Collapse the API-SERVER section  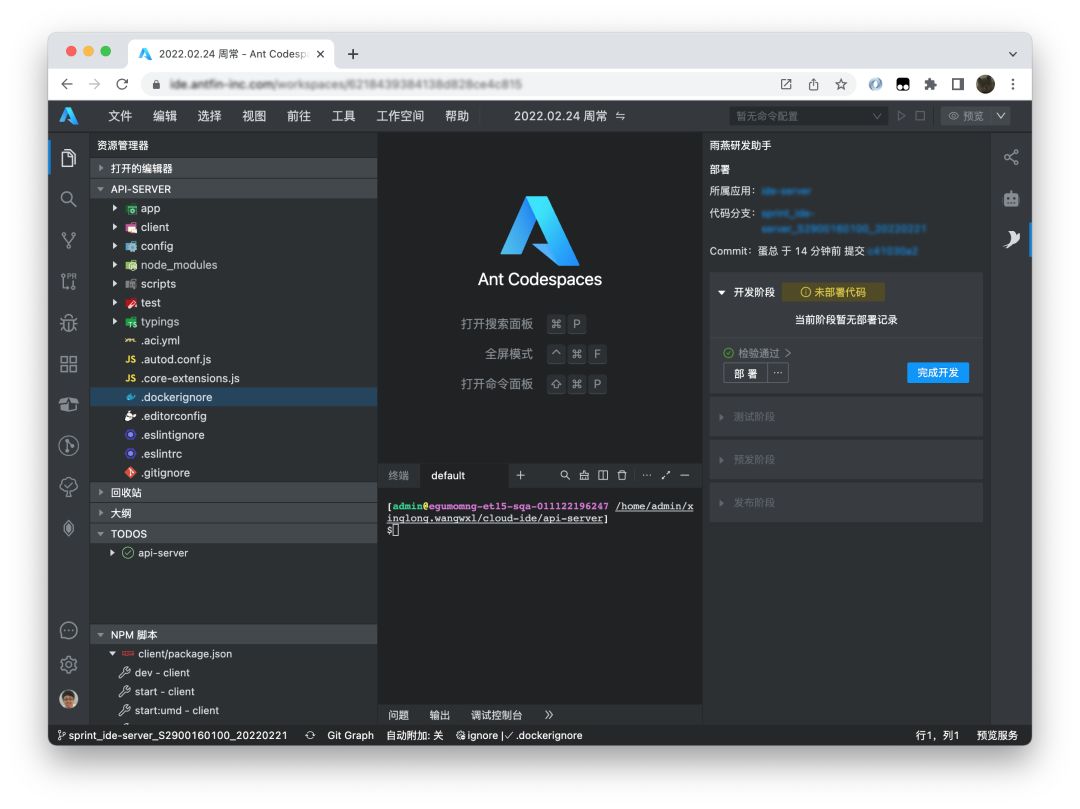coord(233,189)
